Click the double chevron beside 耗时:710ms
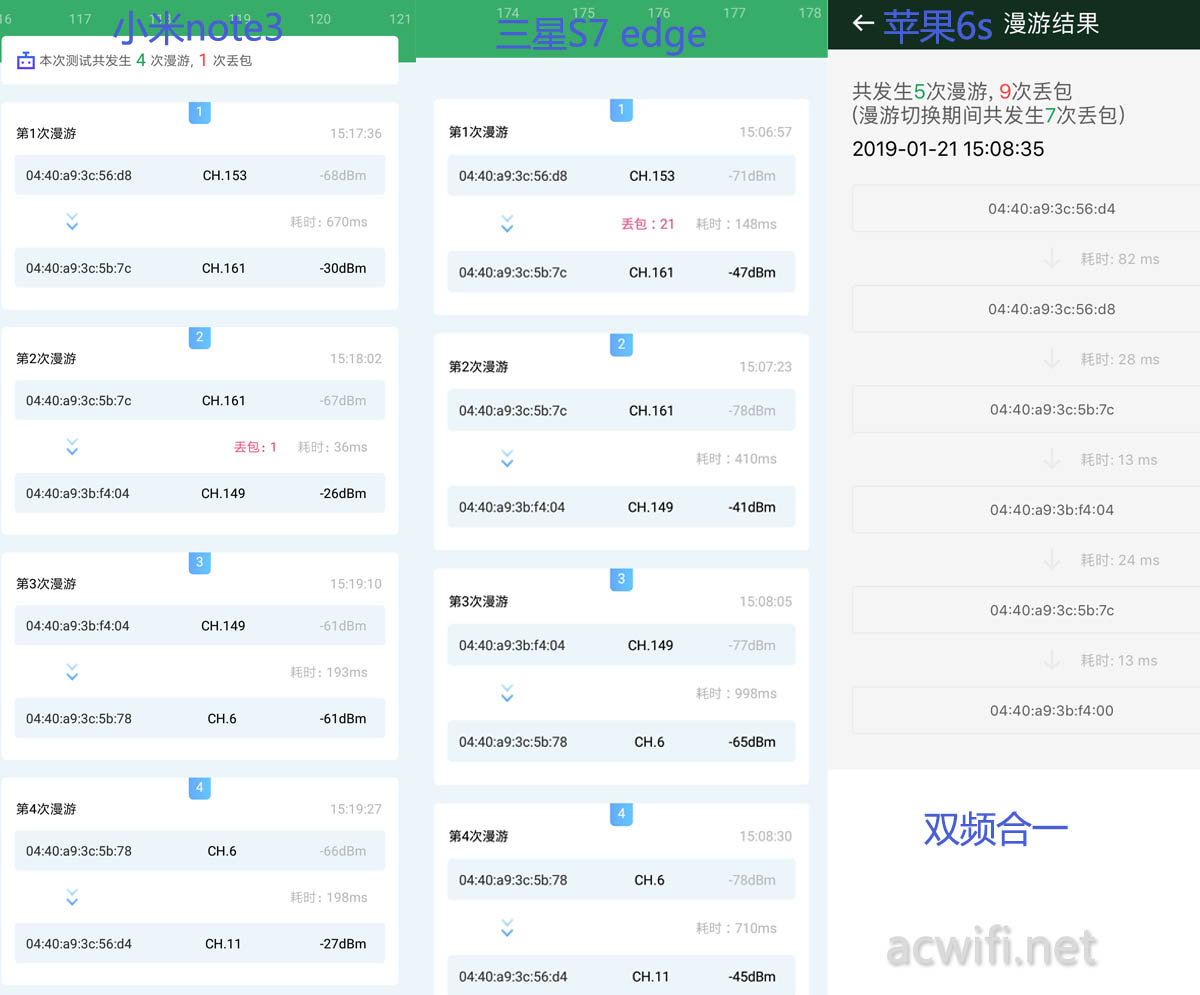Screen dimensions: 1200x995 [x=507, y=928]
